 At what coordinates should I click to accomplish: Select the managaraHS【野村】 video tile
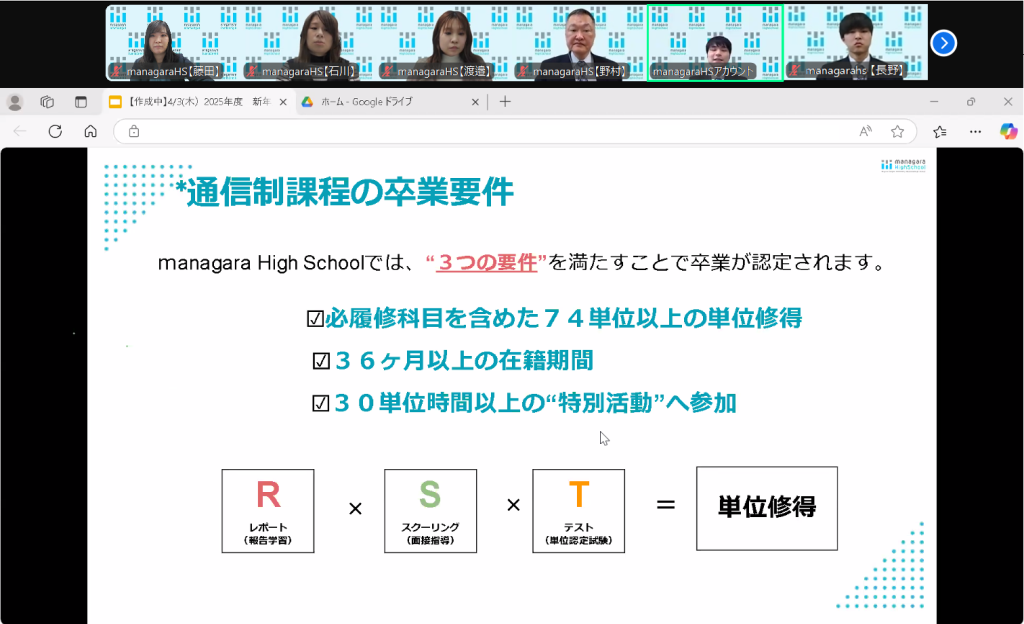tap(579, 42)
